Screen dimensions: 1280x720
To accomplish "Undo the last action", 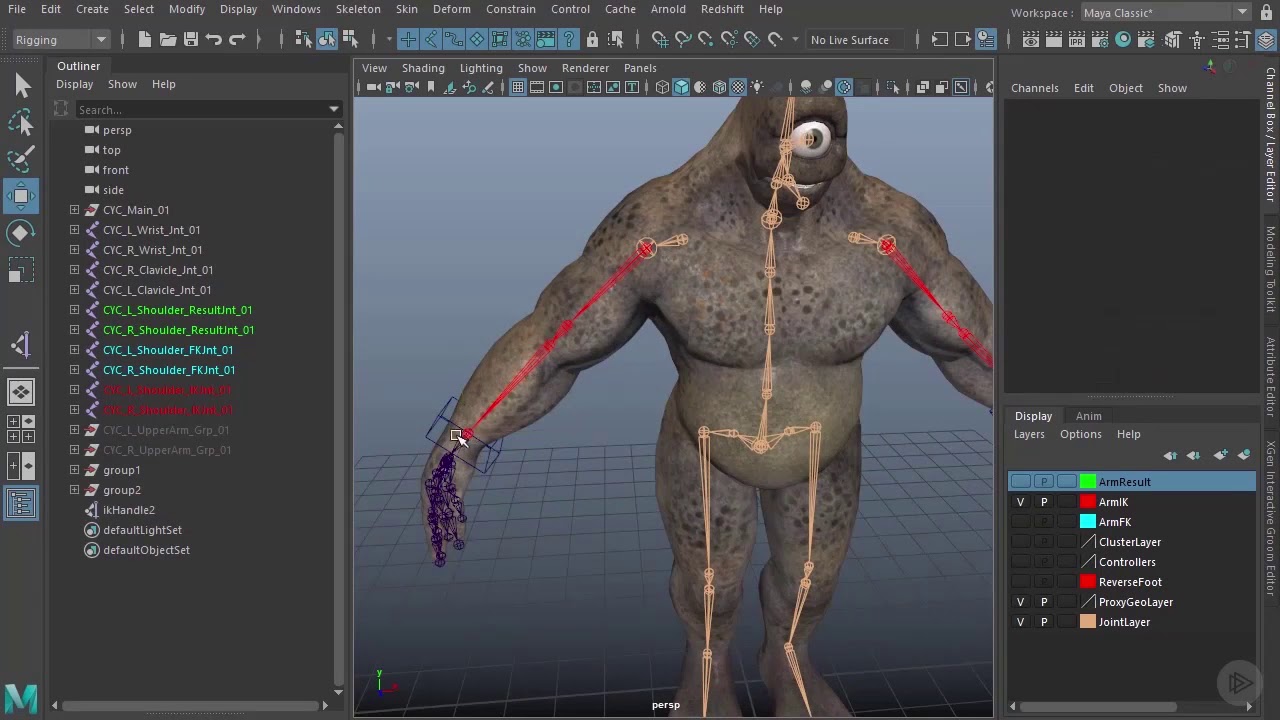I will [214, 39].
